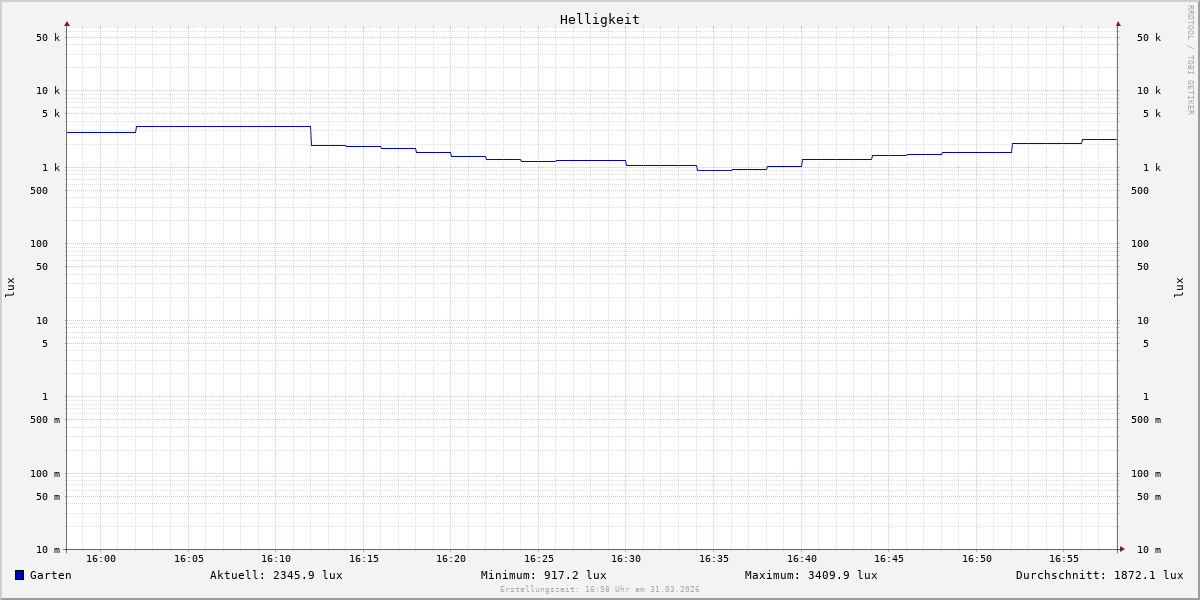
Task: Click the Maximum 3409.9 lux statistic
Action: tap(811, 575)
